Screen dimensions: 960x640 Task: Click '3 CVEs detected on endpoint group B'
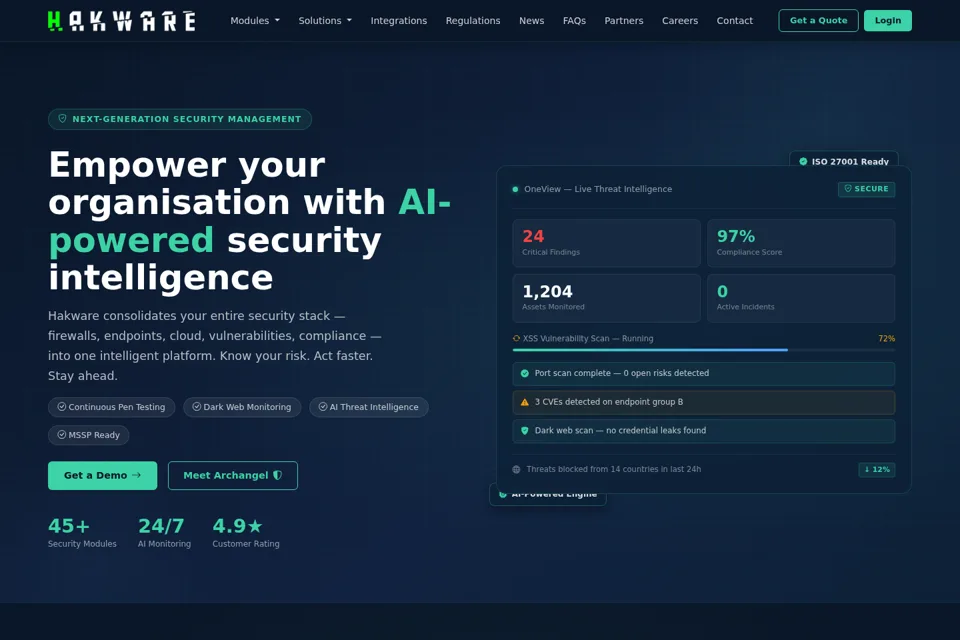point(609,402)
